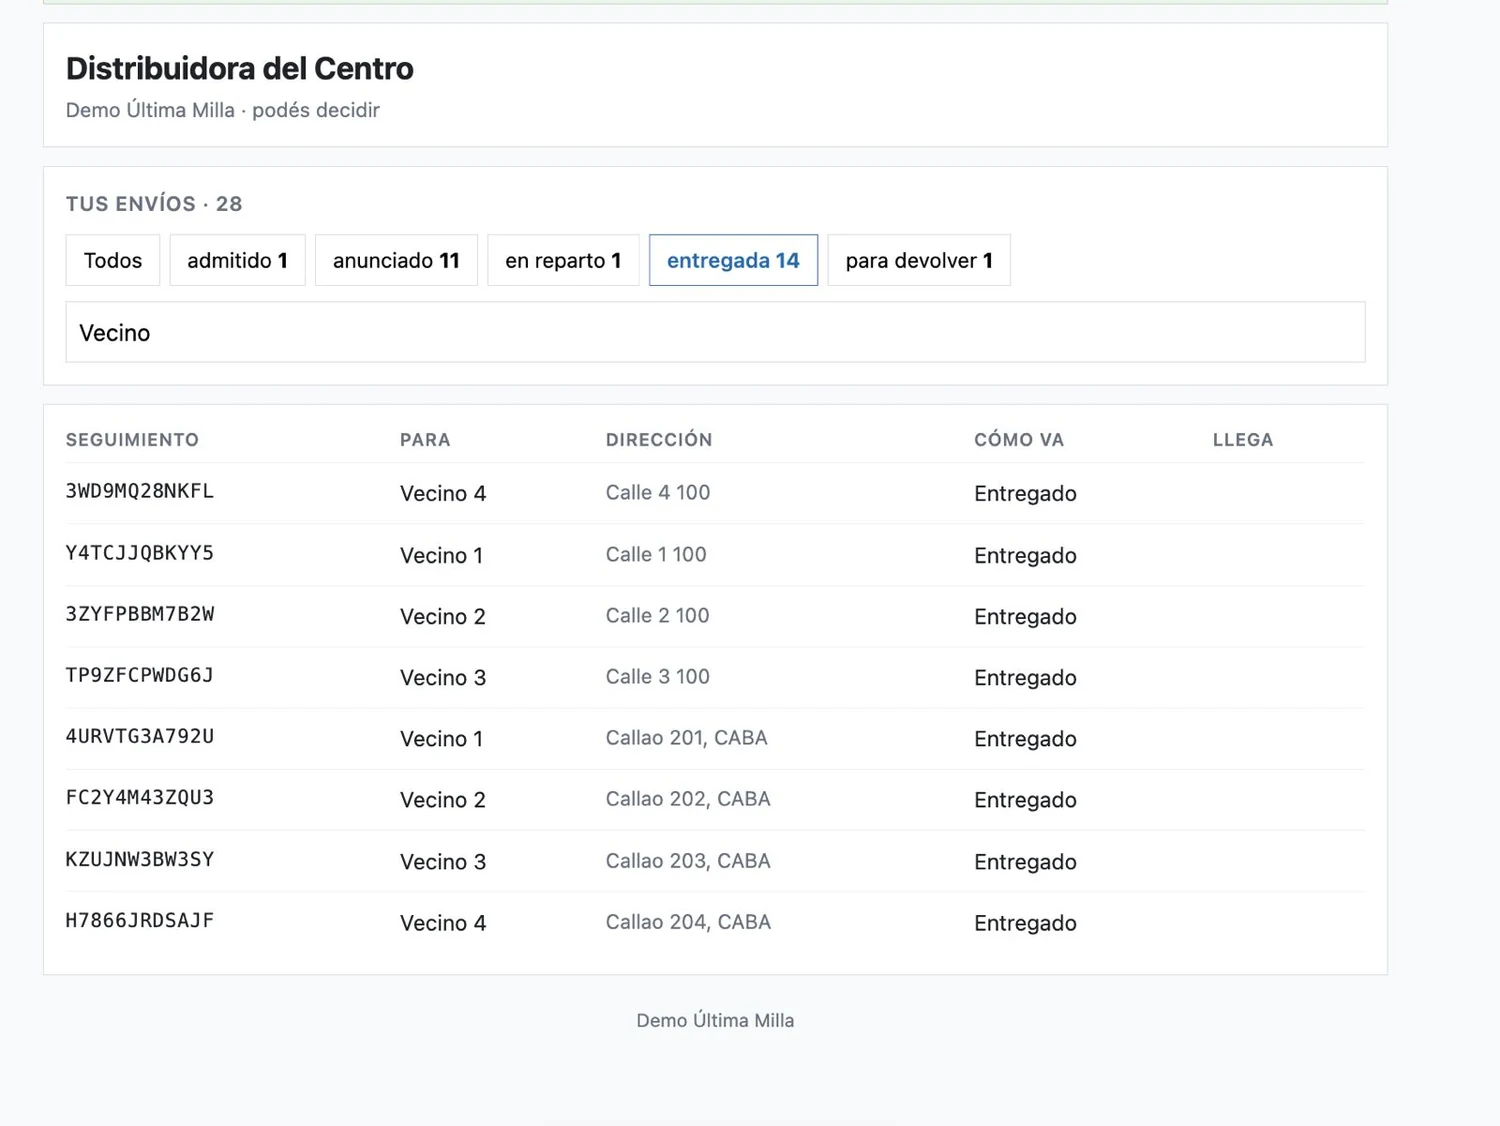Switch to para devolver filter
The width and height of the screenshot is (1500, 1126).
coord(919,260)
